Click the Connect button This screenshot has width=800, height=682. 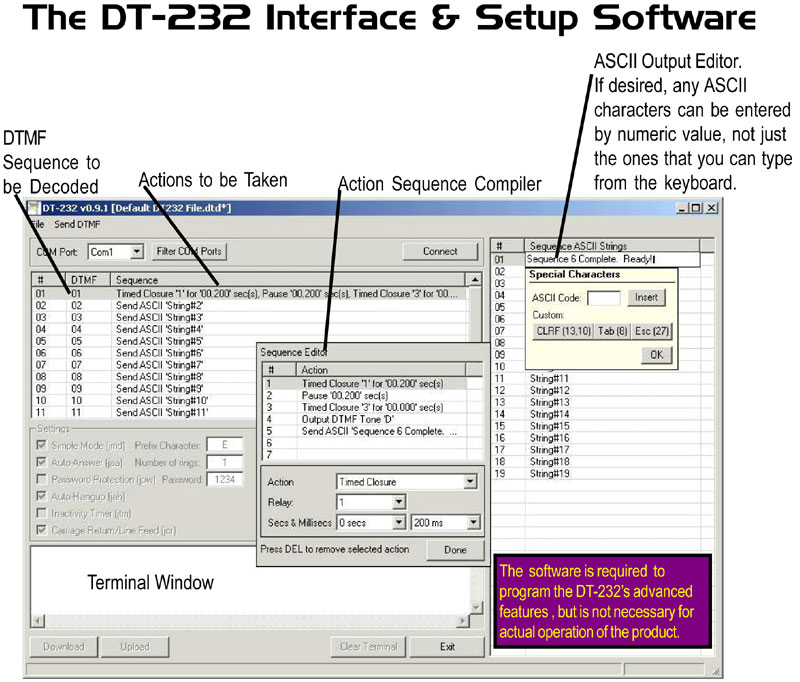click(x=439, y=251)
